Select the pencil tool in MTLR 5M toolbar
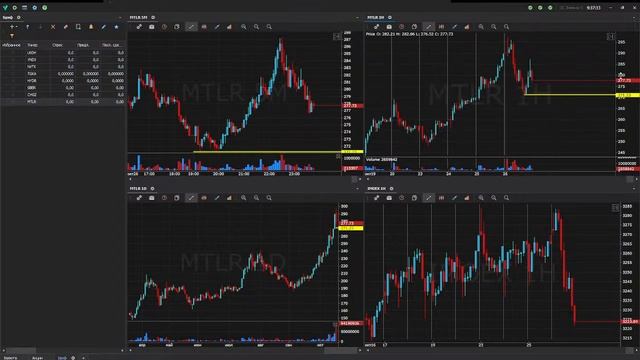The height and width of the screenshot is (360, 640). pos(217,27)
